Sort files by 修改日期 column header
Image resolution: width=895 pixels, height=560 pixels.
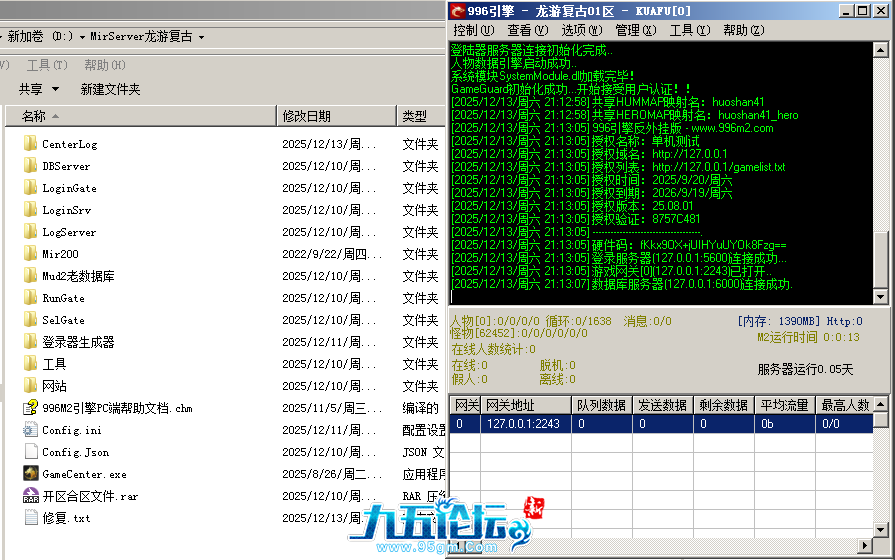(306, 116)
